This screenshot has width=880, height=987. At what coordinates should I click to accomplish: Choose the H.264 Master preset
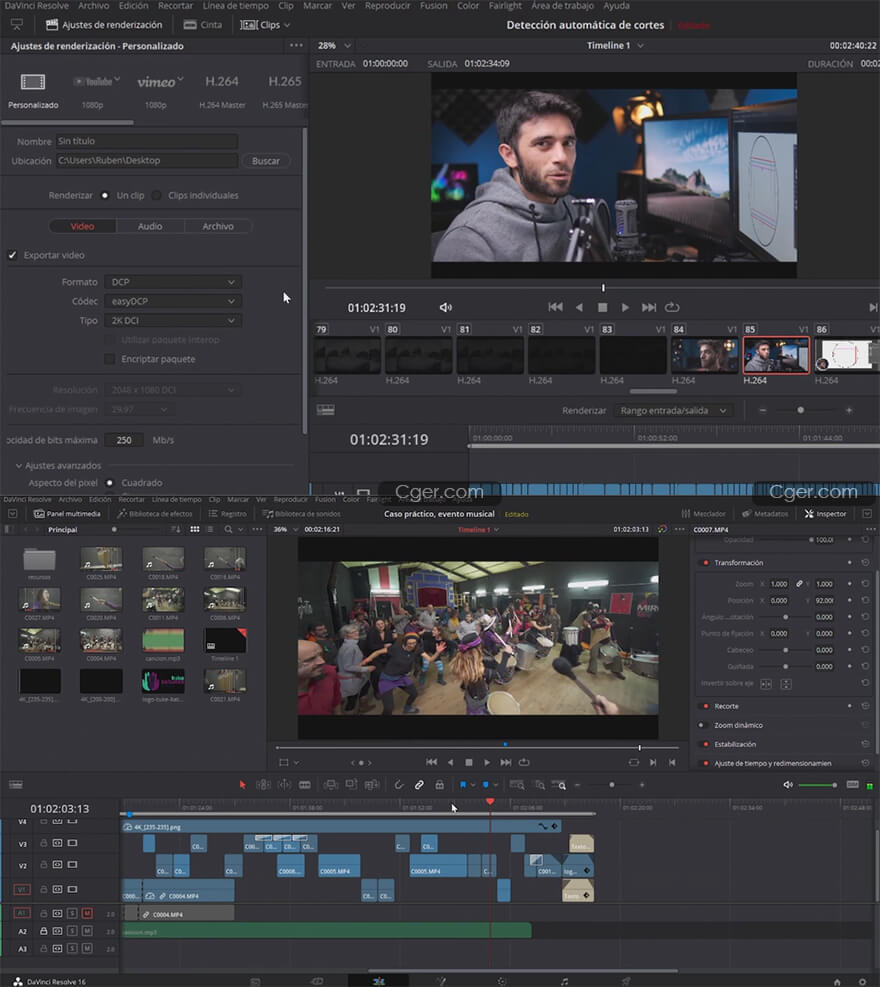tap(222, 91)
